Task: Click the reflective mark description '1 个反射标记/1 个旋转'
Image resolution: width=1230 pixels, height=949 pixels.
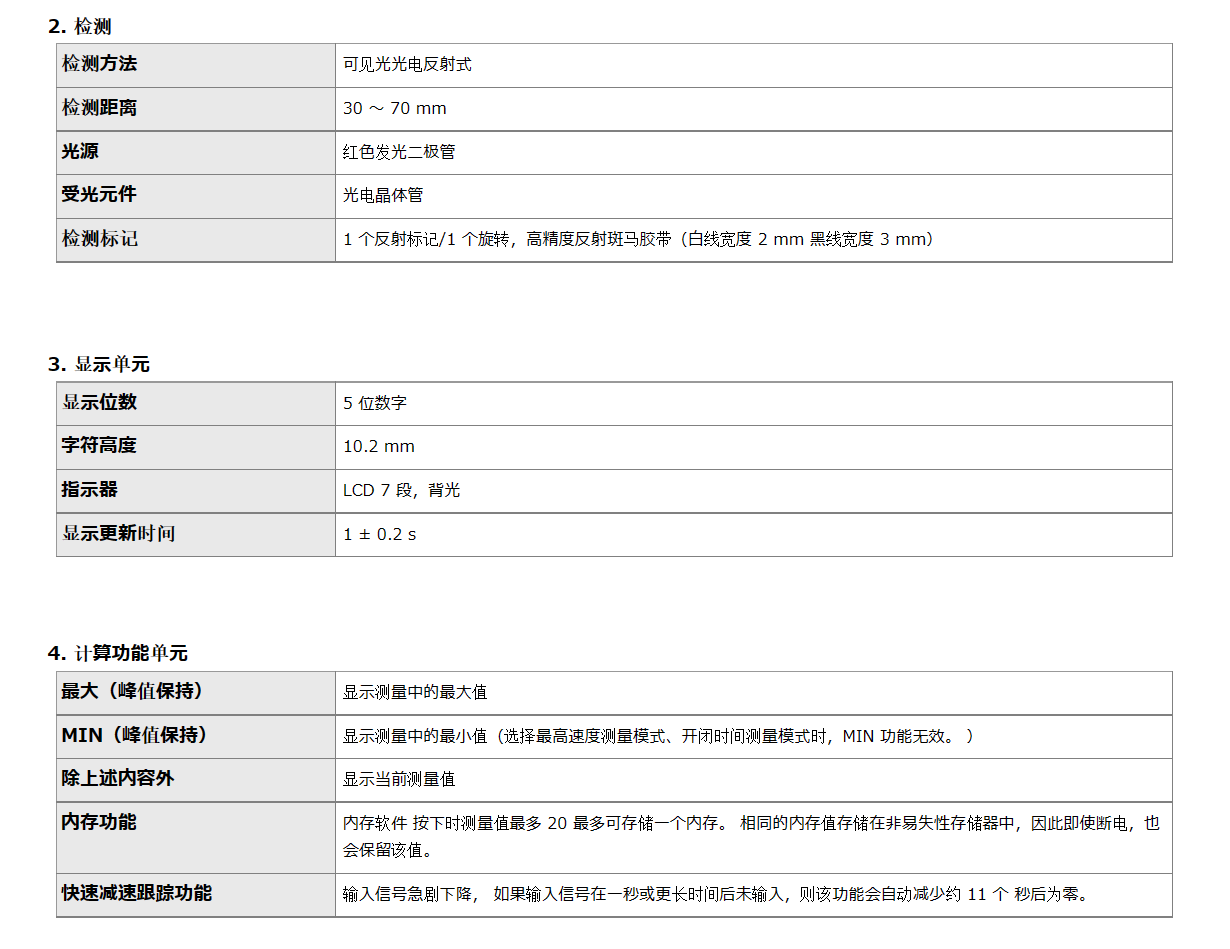Action: [x=427, y=240]
